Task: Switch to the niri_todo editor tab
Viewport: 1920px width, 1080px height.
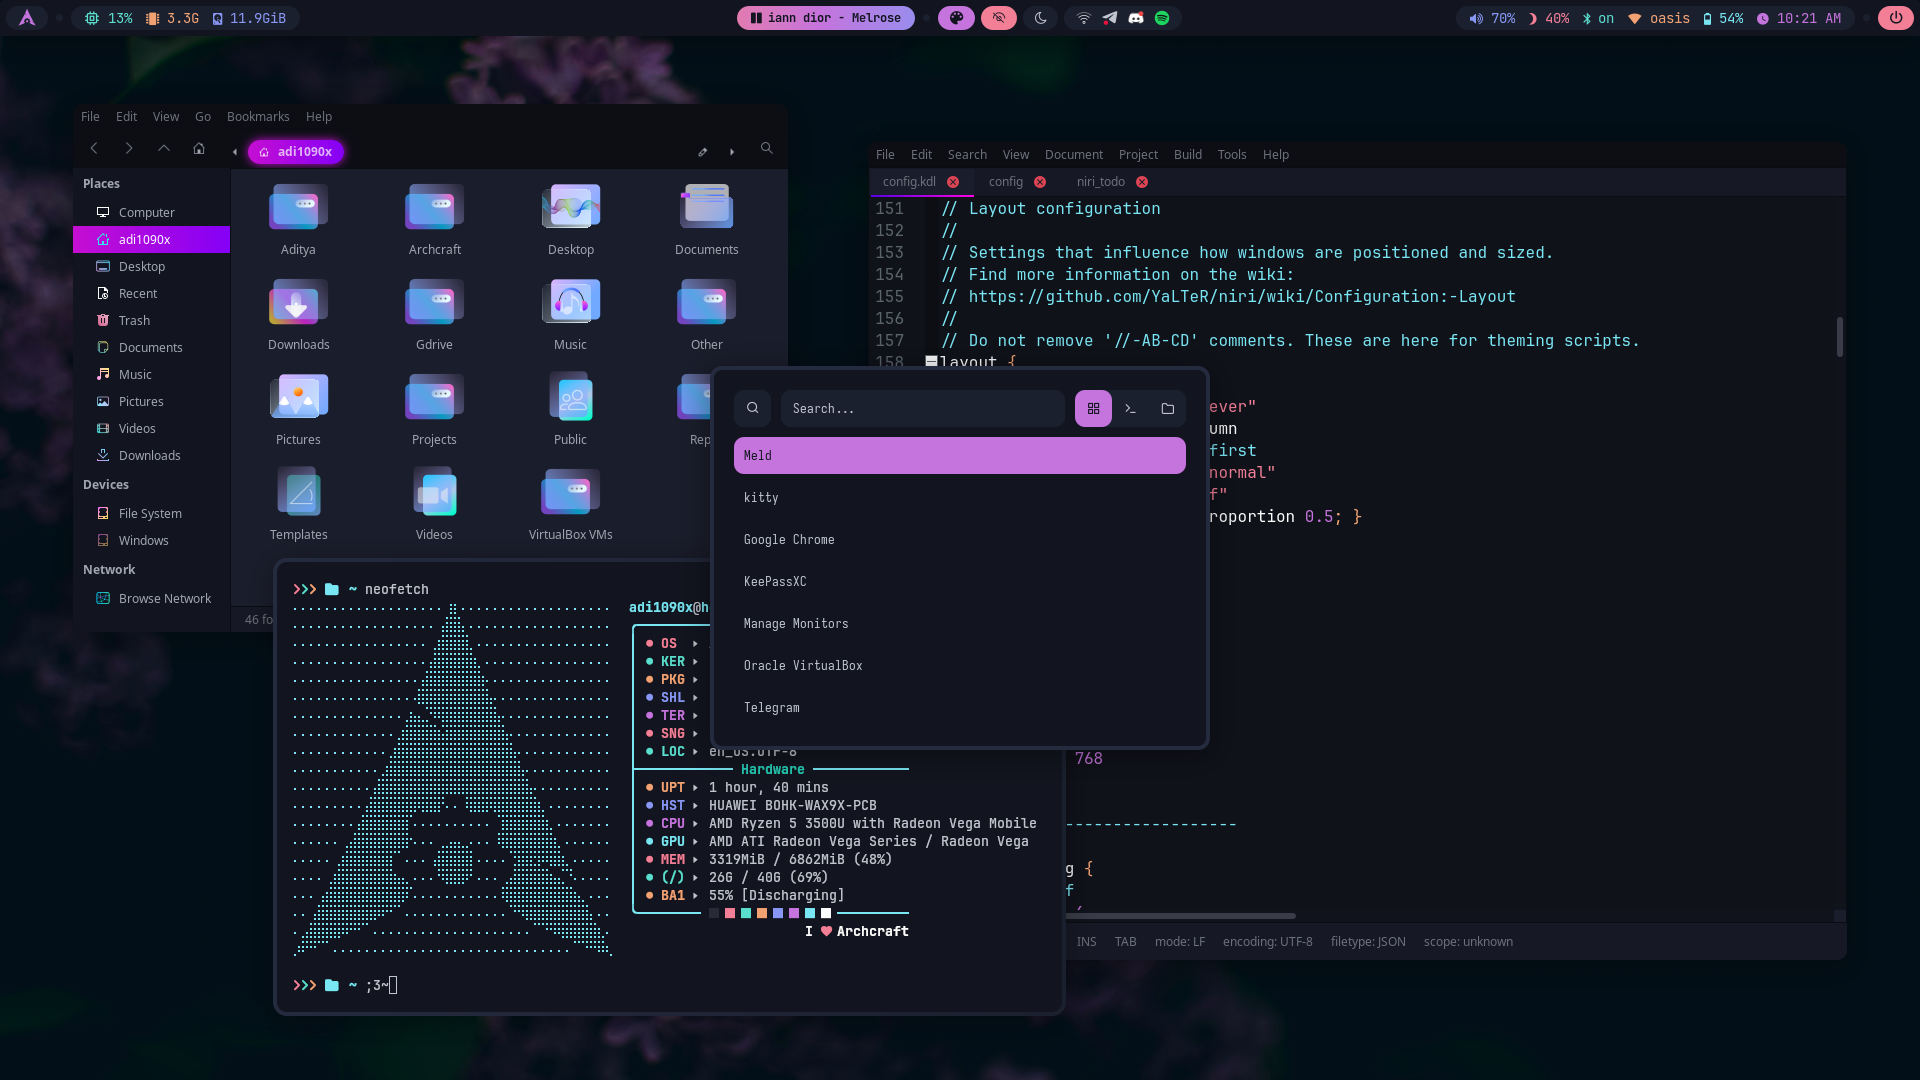Action: click(x=1100, y=182)
